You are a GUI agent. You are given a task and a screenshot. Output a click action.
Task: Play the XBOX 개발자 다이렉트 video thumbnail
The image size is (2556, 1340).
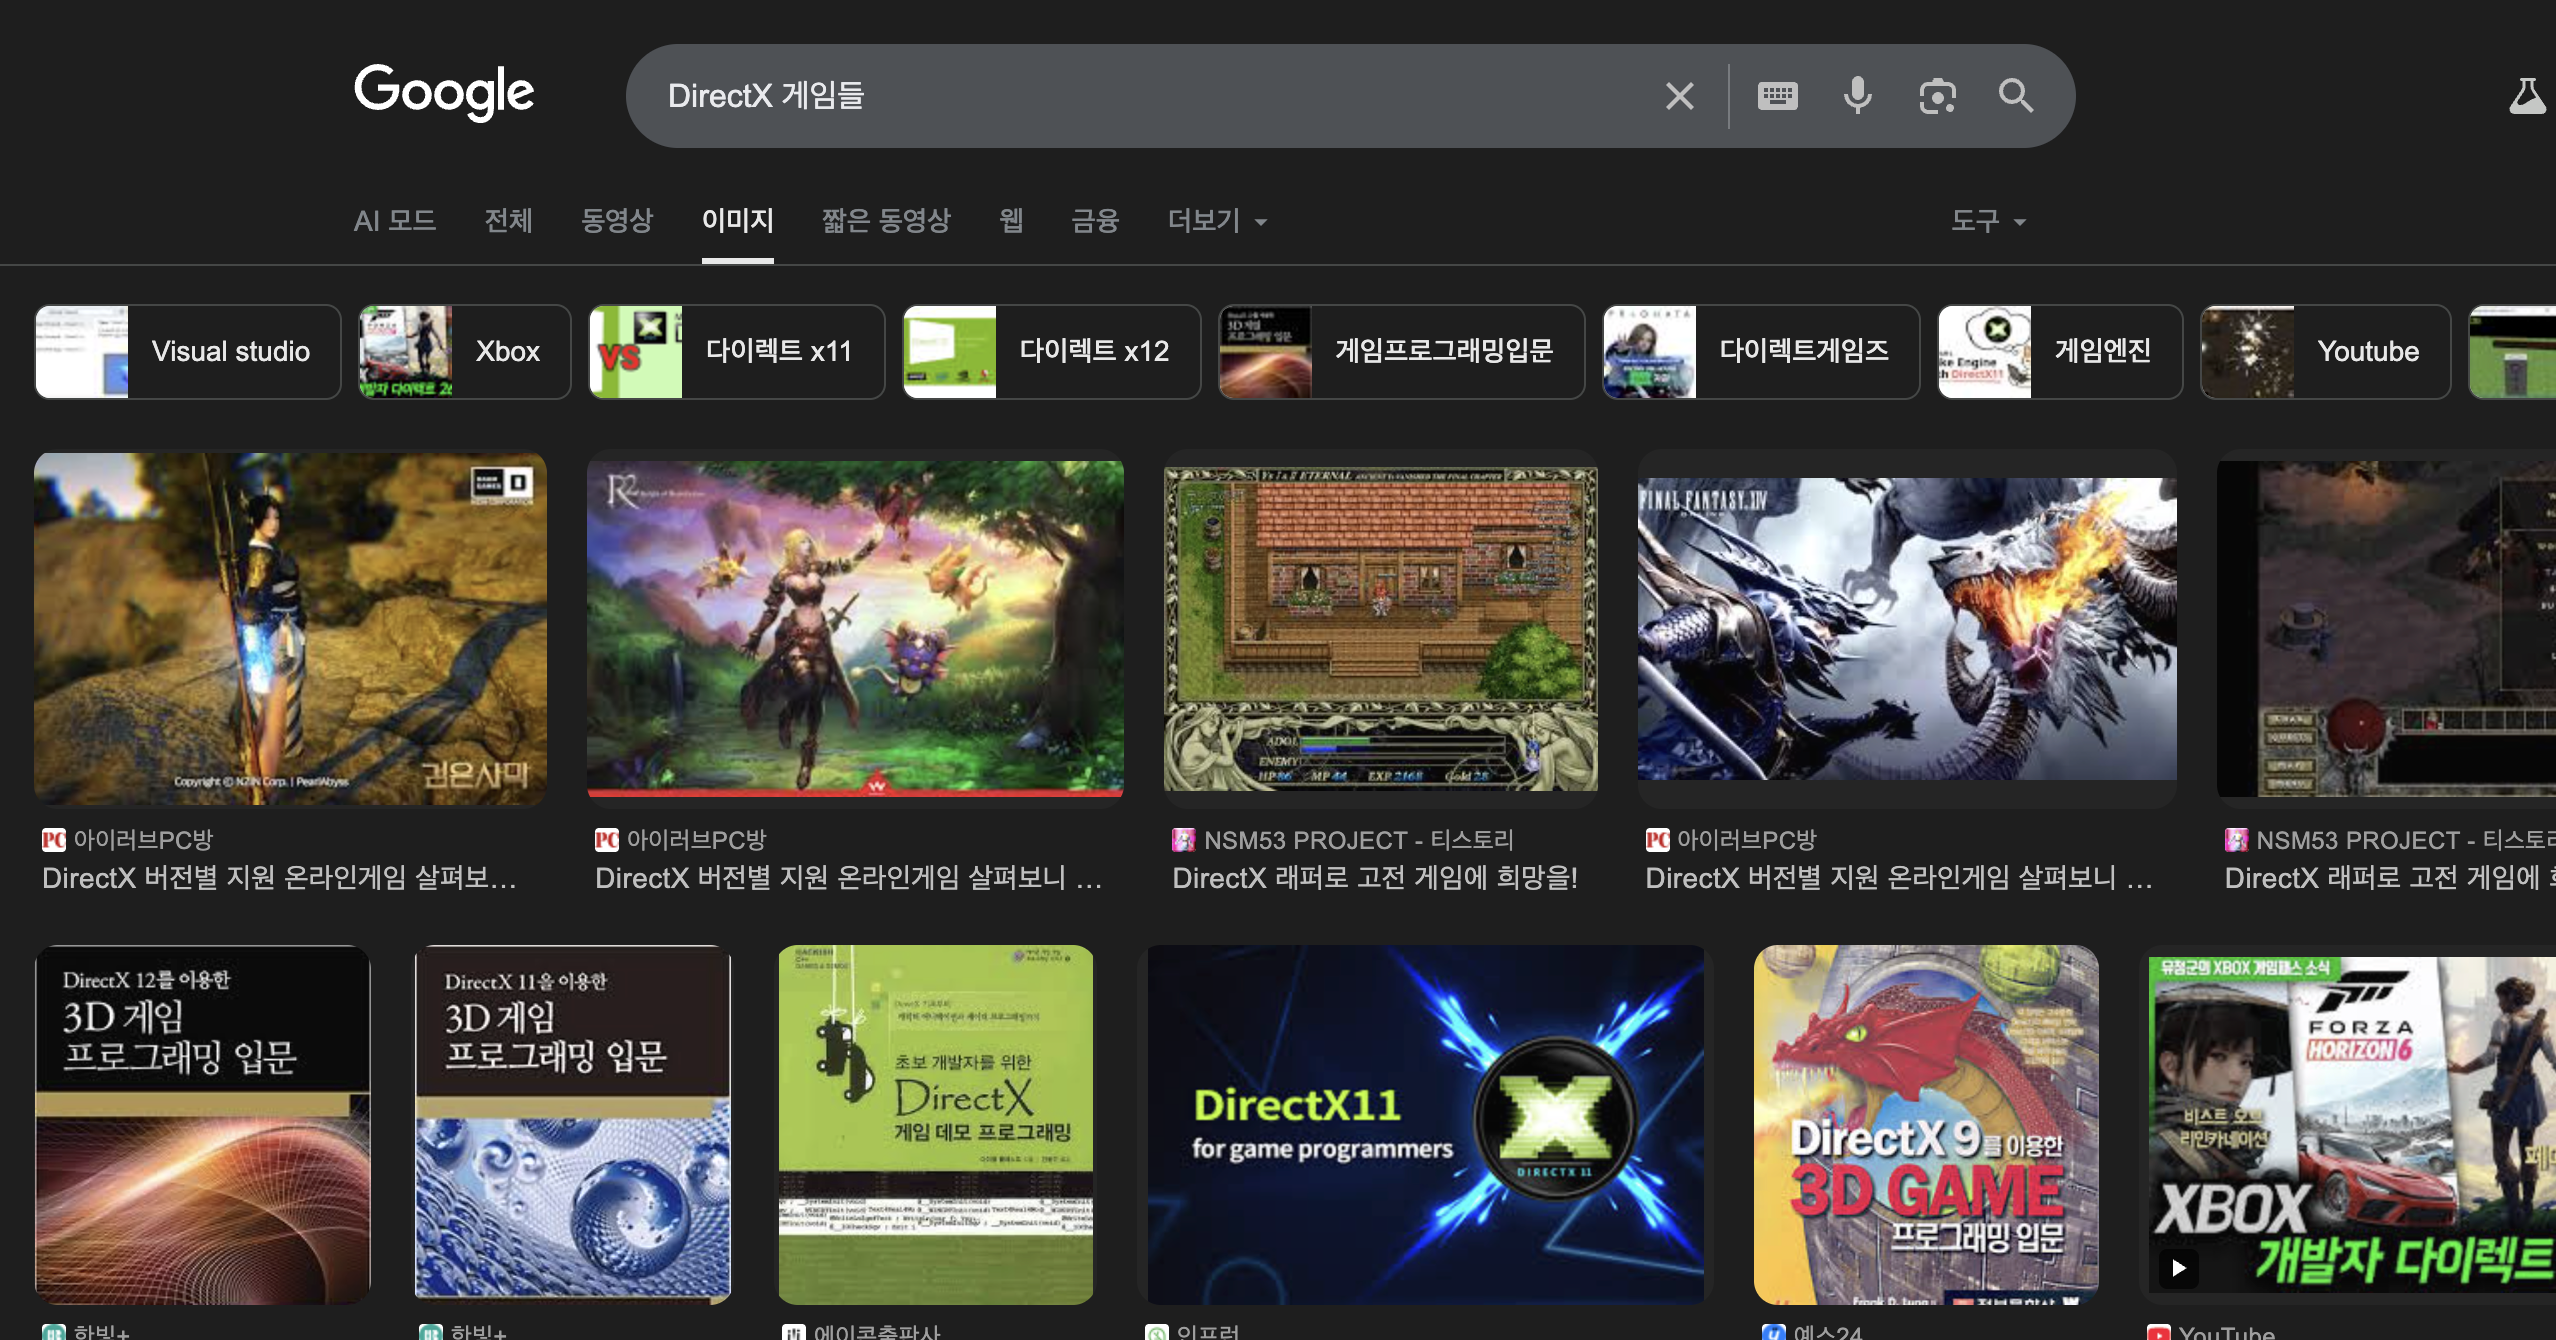[2353, 1124]
